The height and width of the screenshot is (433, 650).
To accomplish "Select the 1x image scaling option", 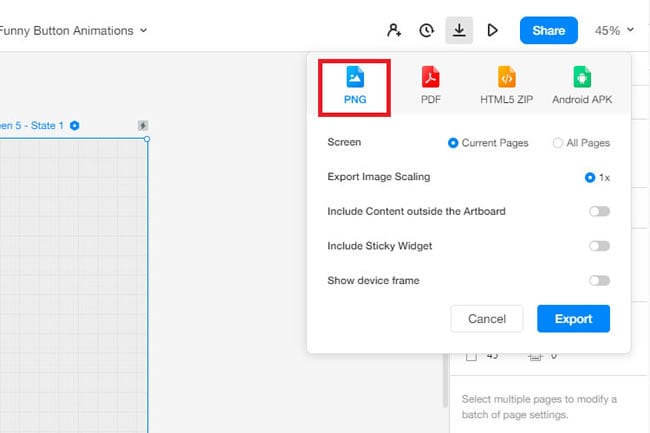I will click(x=597, y=178).
